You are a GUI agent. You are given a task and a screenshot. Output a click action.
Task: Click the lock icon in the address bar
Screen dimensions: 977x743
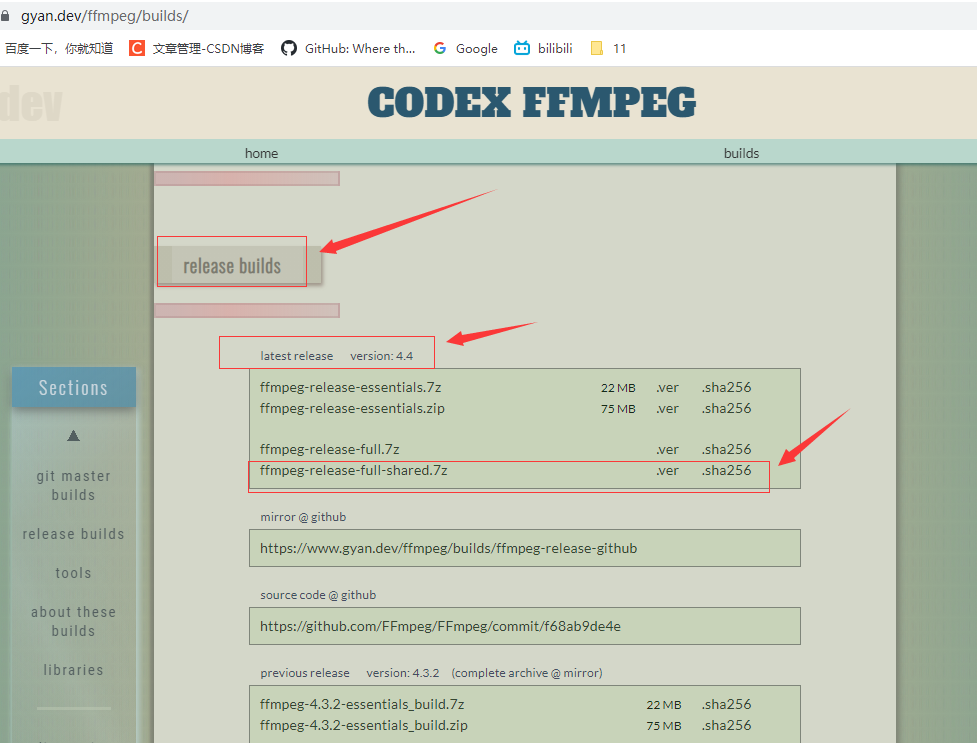coord(5,16)
